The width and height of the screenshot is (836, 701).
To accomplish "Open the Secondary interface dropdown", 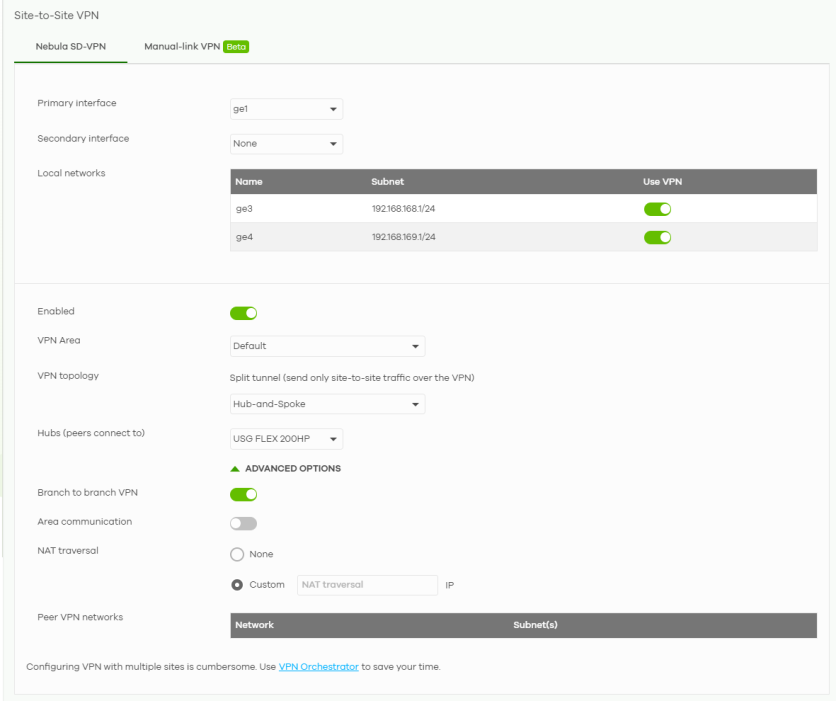I will click(x=286, y=144).
